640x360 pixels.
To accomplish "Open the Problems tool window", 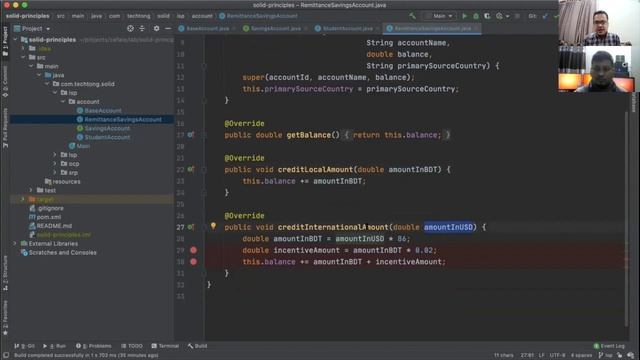I will [93, 346].
